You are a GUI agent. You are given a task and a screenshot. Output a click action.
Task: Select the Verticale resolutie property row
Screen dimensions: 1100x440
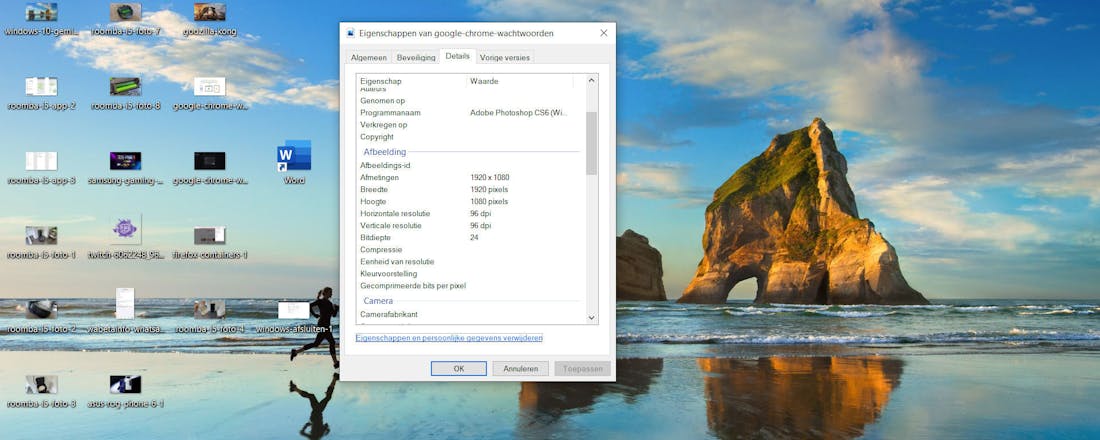pos(471,225)
